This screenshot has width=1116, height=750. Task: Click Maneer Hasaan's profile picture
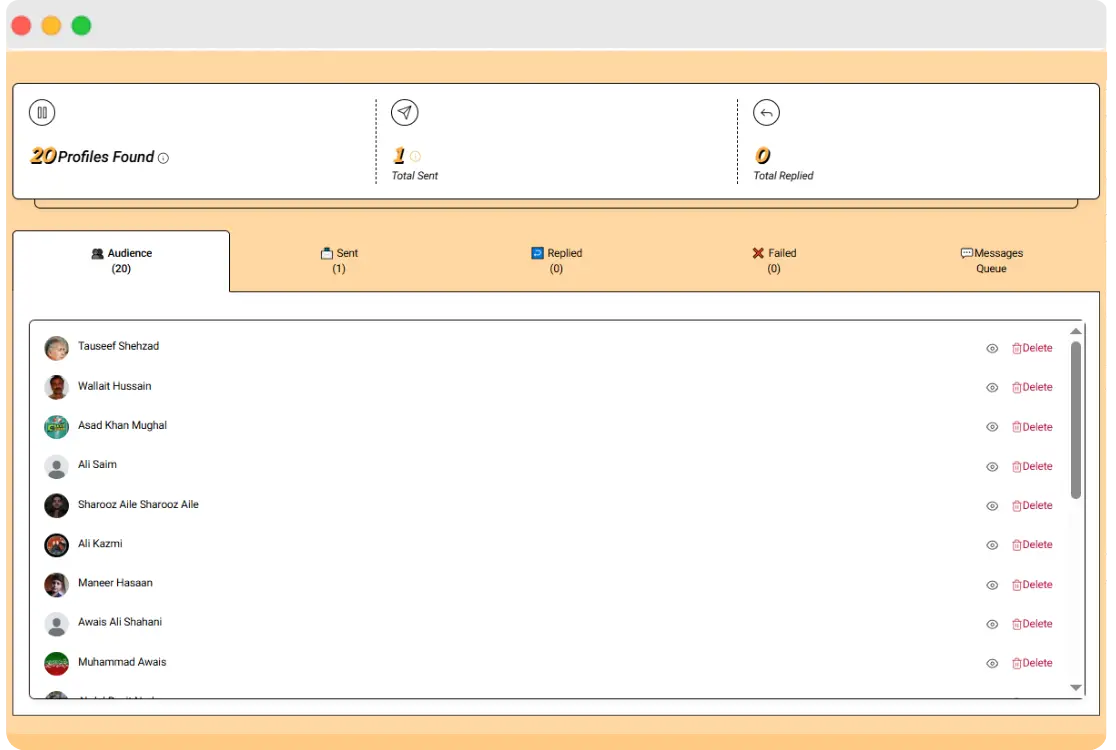click(56, 585)
